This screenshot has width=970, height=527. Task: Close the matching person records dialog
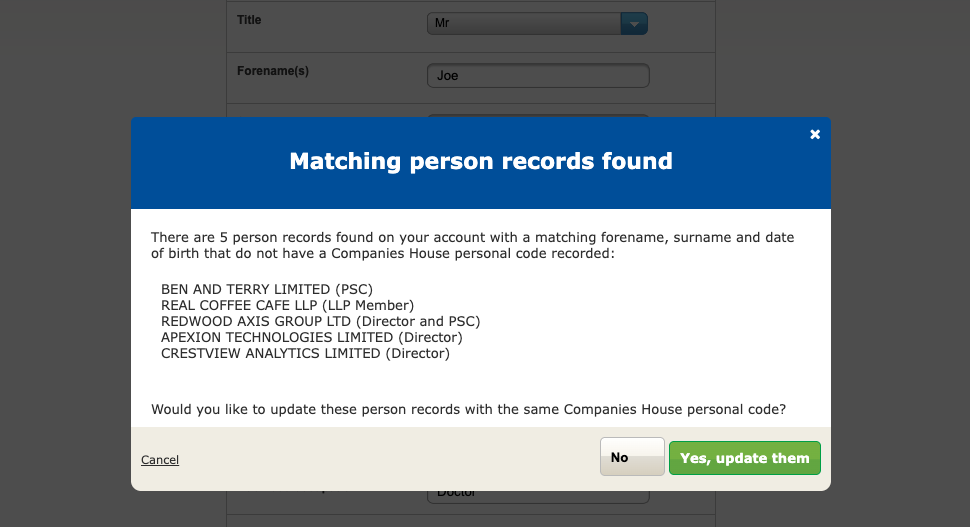point(815,134)
